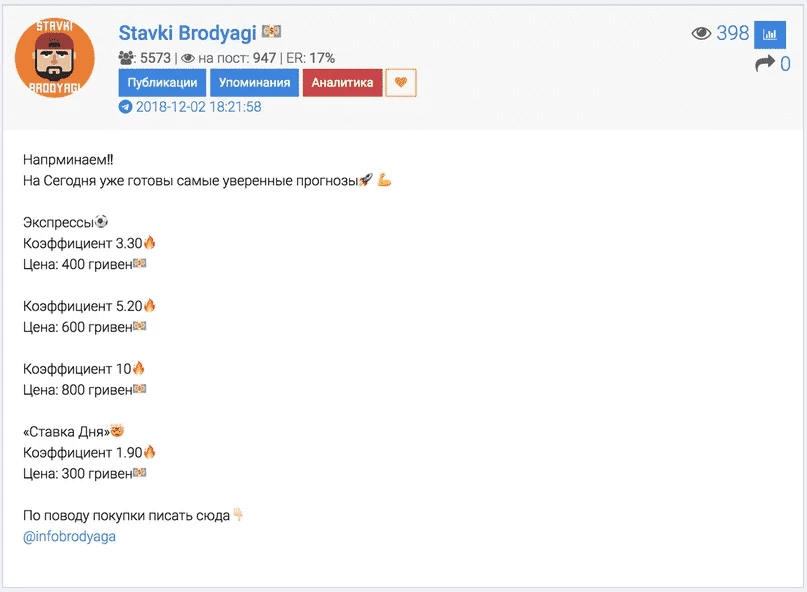Screen dimensions: 807x592
Task: Follow the @infobrodyaga contact link
Action: tap(69, 536)
